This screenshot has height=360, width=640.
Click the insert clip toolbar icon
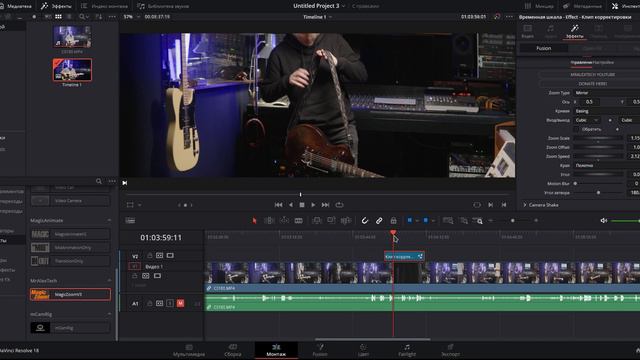pyautogui.click(x=317, y=220)
